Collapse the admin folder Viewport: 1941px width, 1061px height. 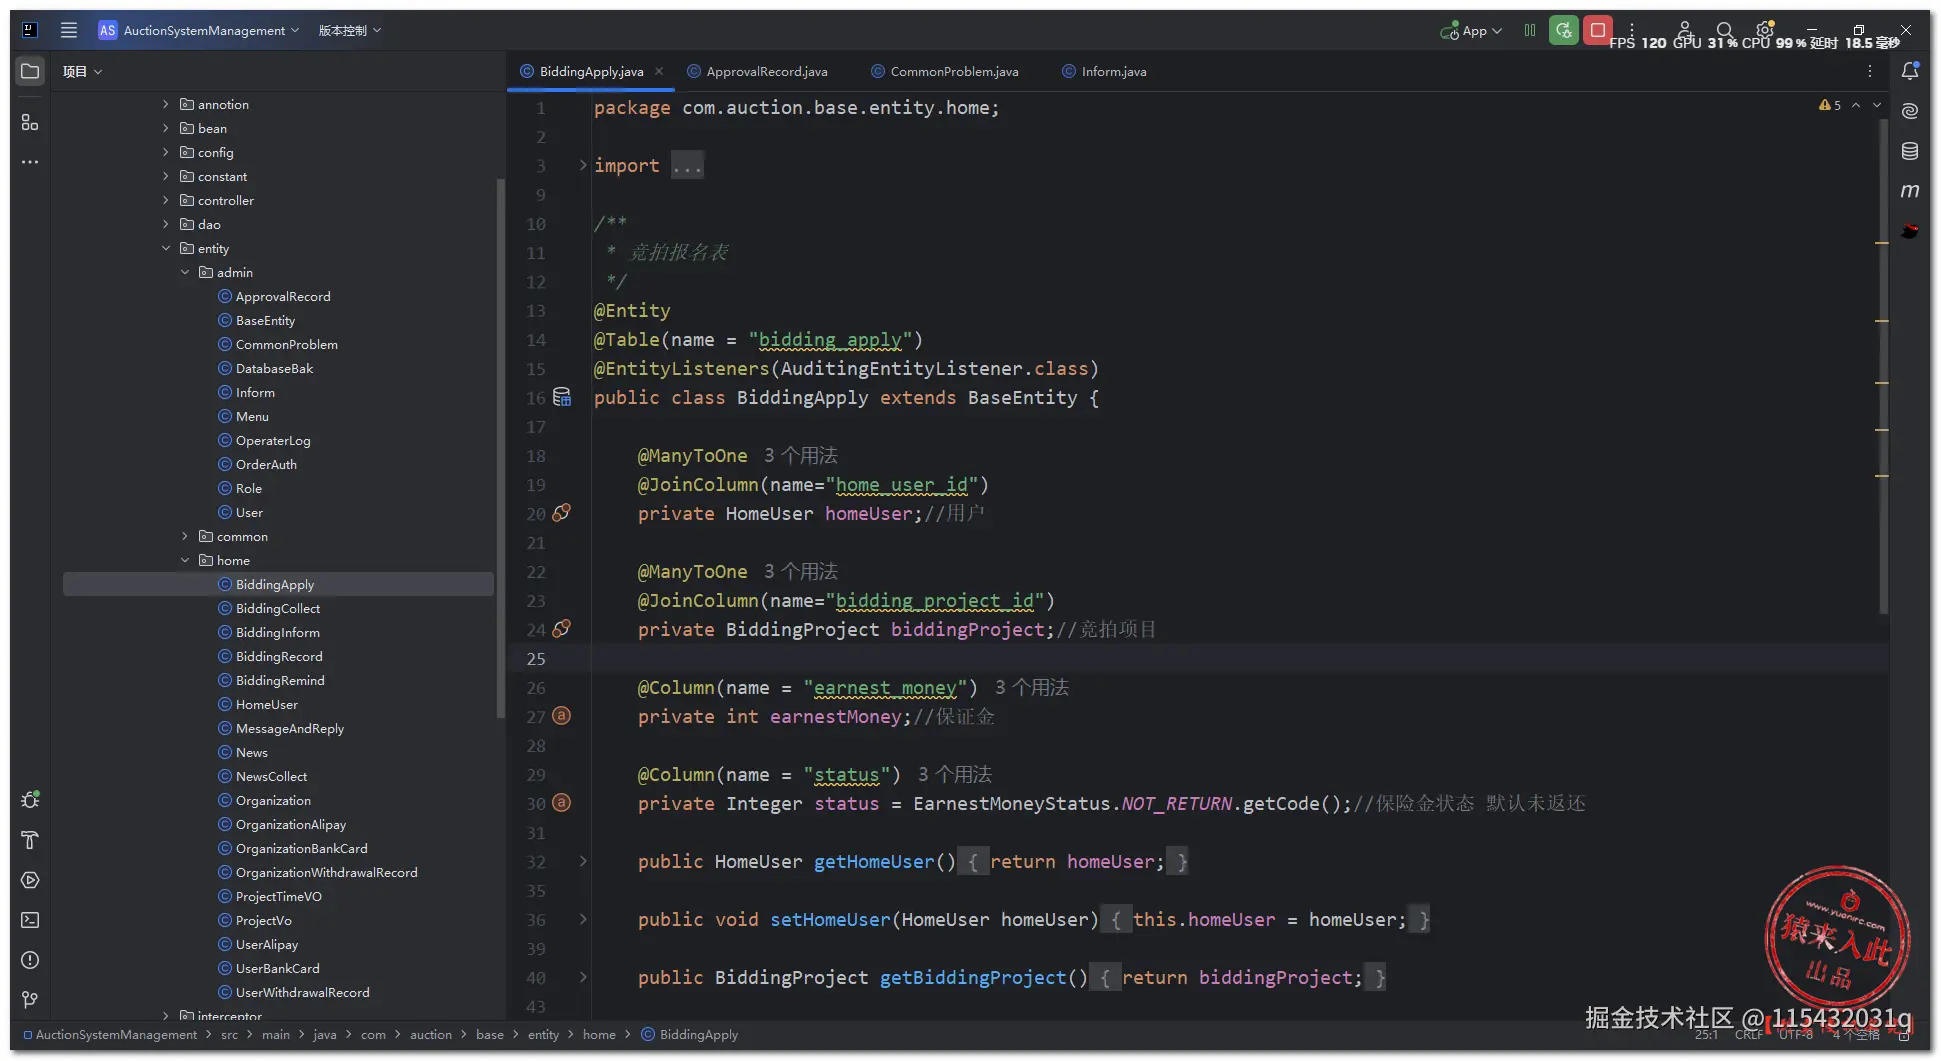(185, 272)
